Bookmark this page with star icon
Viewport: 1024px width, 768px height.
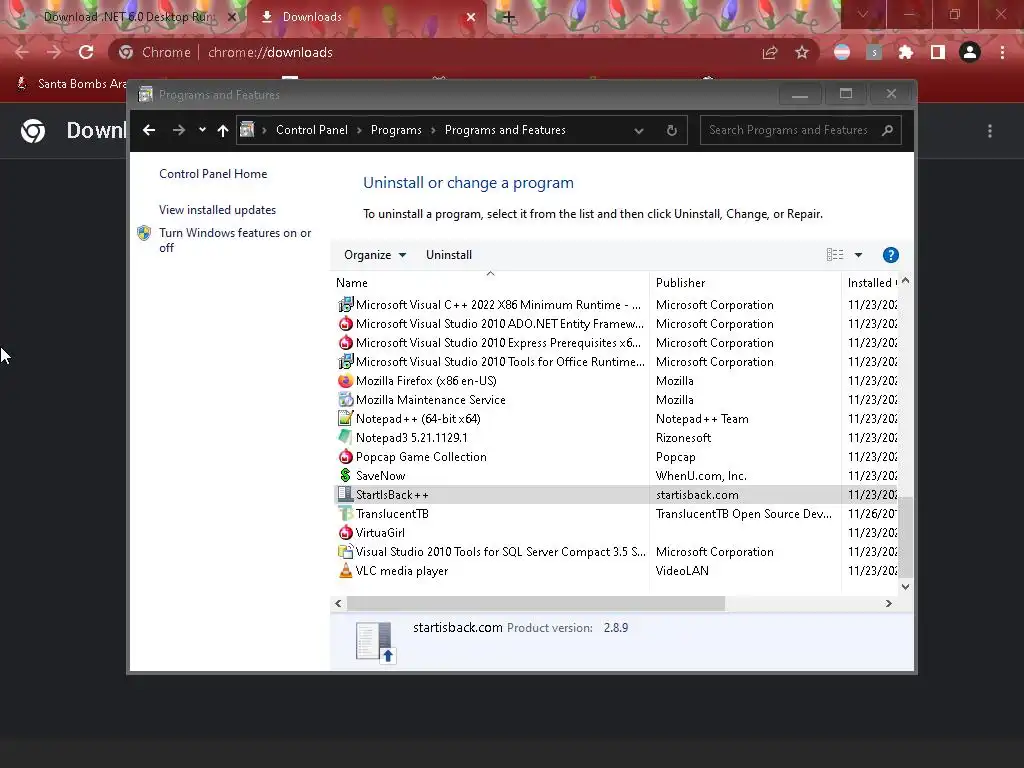pos(802,52)
